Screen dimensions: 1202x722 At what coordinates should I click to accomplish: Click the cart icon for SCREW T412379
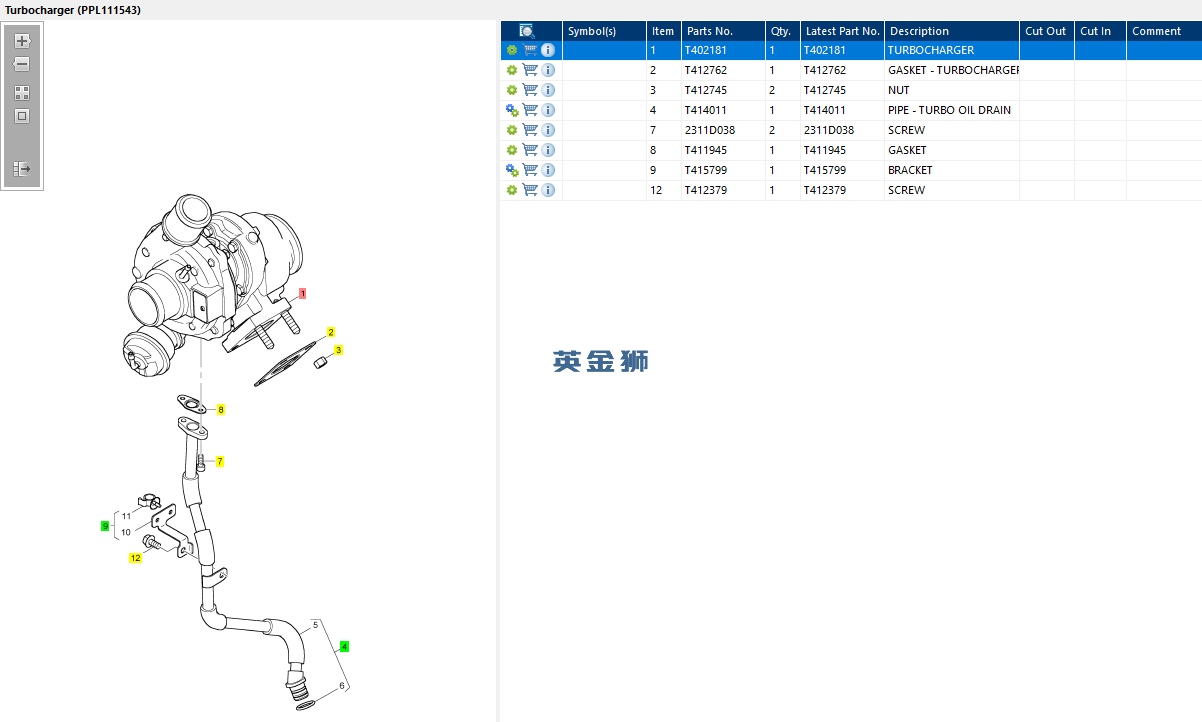(530, 190)
